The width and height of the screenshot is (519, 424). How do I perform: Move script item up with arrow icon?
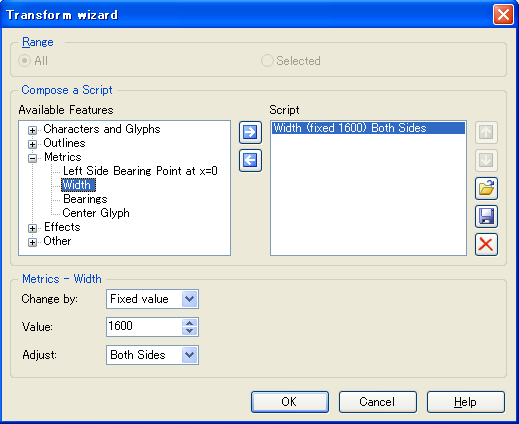click(486, 132)
